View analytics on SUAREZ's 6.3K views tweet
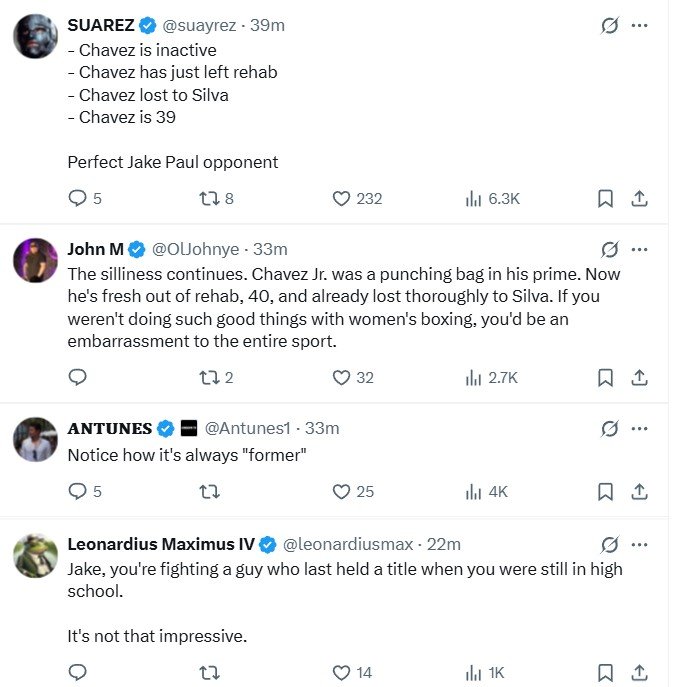This screenshot has height=687, width=686. [474, 198]
